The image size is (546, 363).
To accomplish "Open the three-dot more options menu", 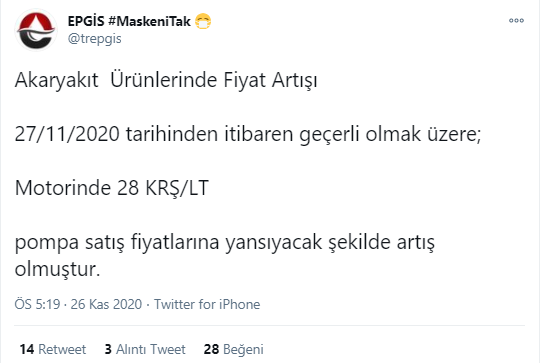I will click(x=516, y=21).
